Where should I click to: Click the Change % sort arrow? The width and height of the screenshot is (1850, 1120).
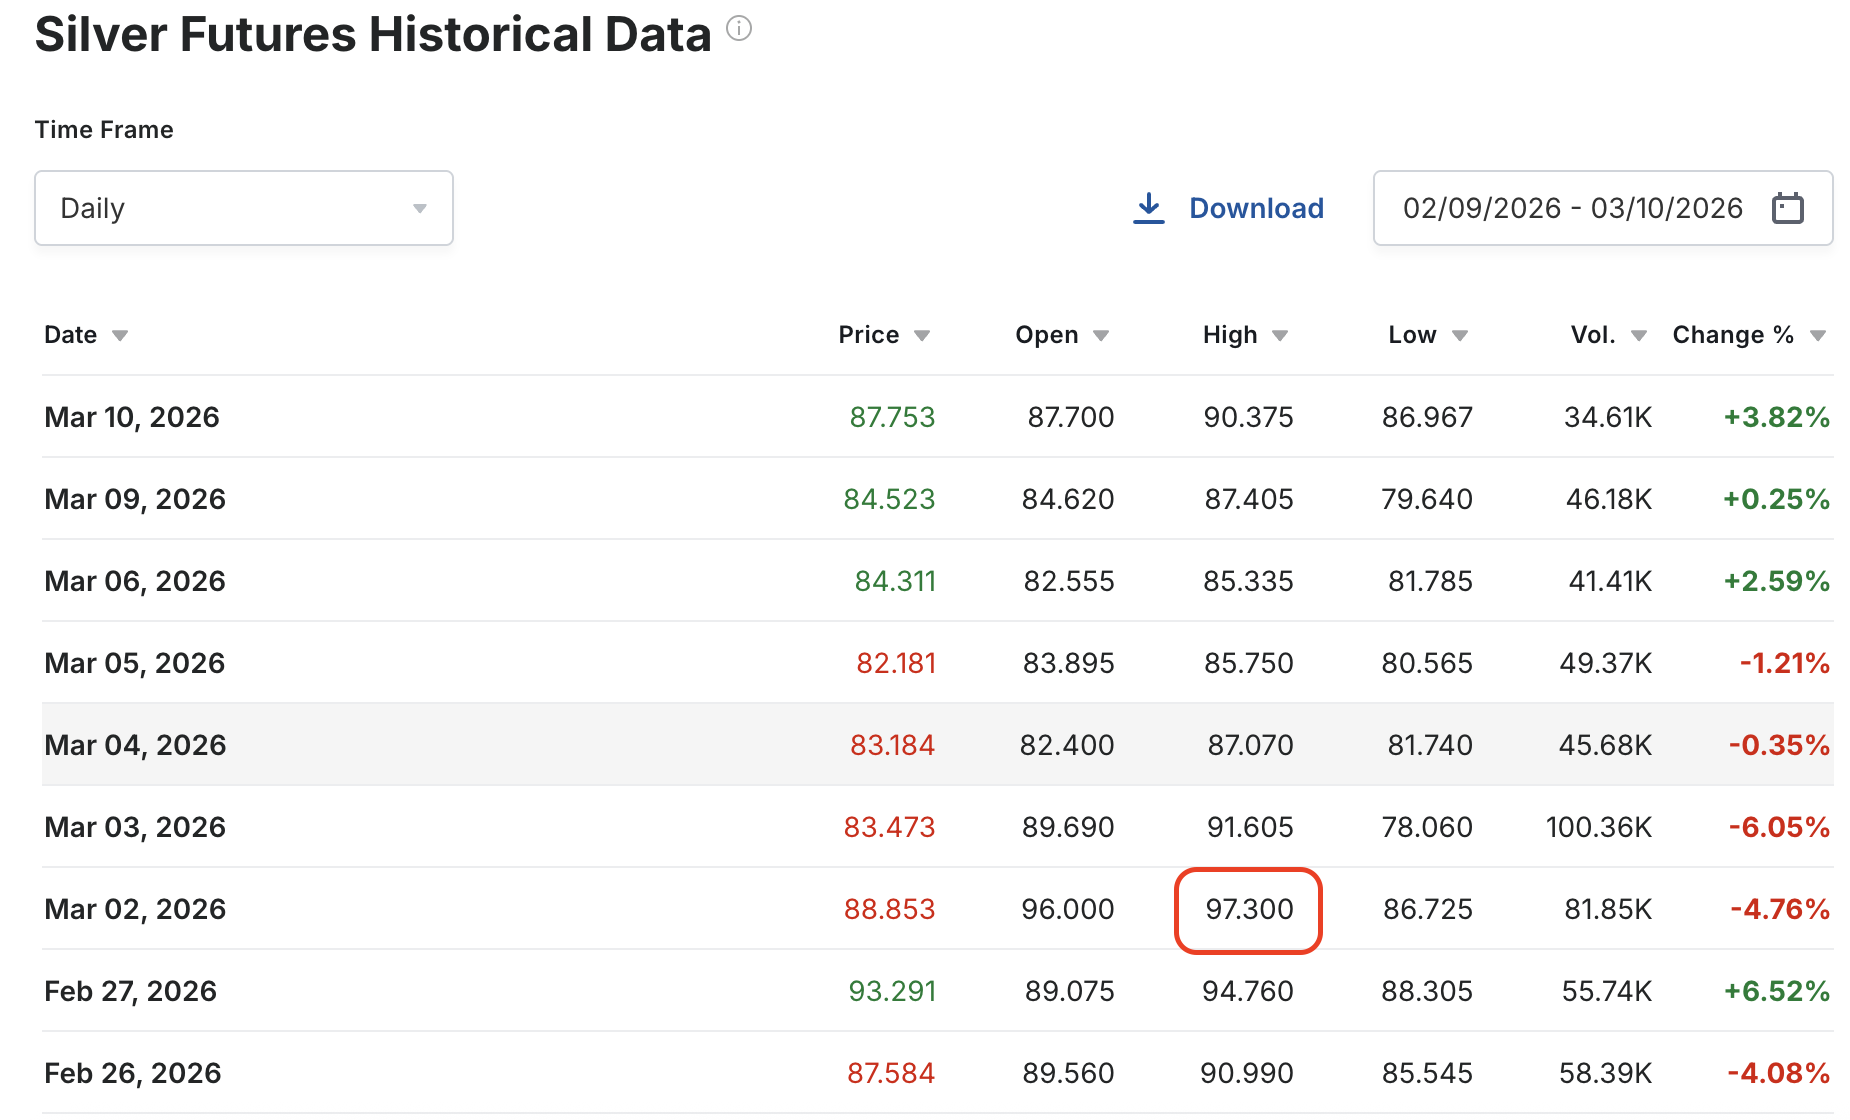click(x=1818, y=336)
